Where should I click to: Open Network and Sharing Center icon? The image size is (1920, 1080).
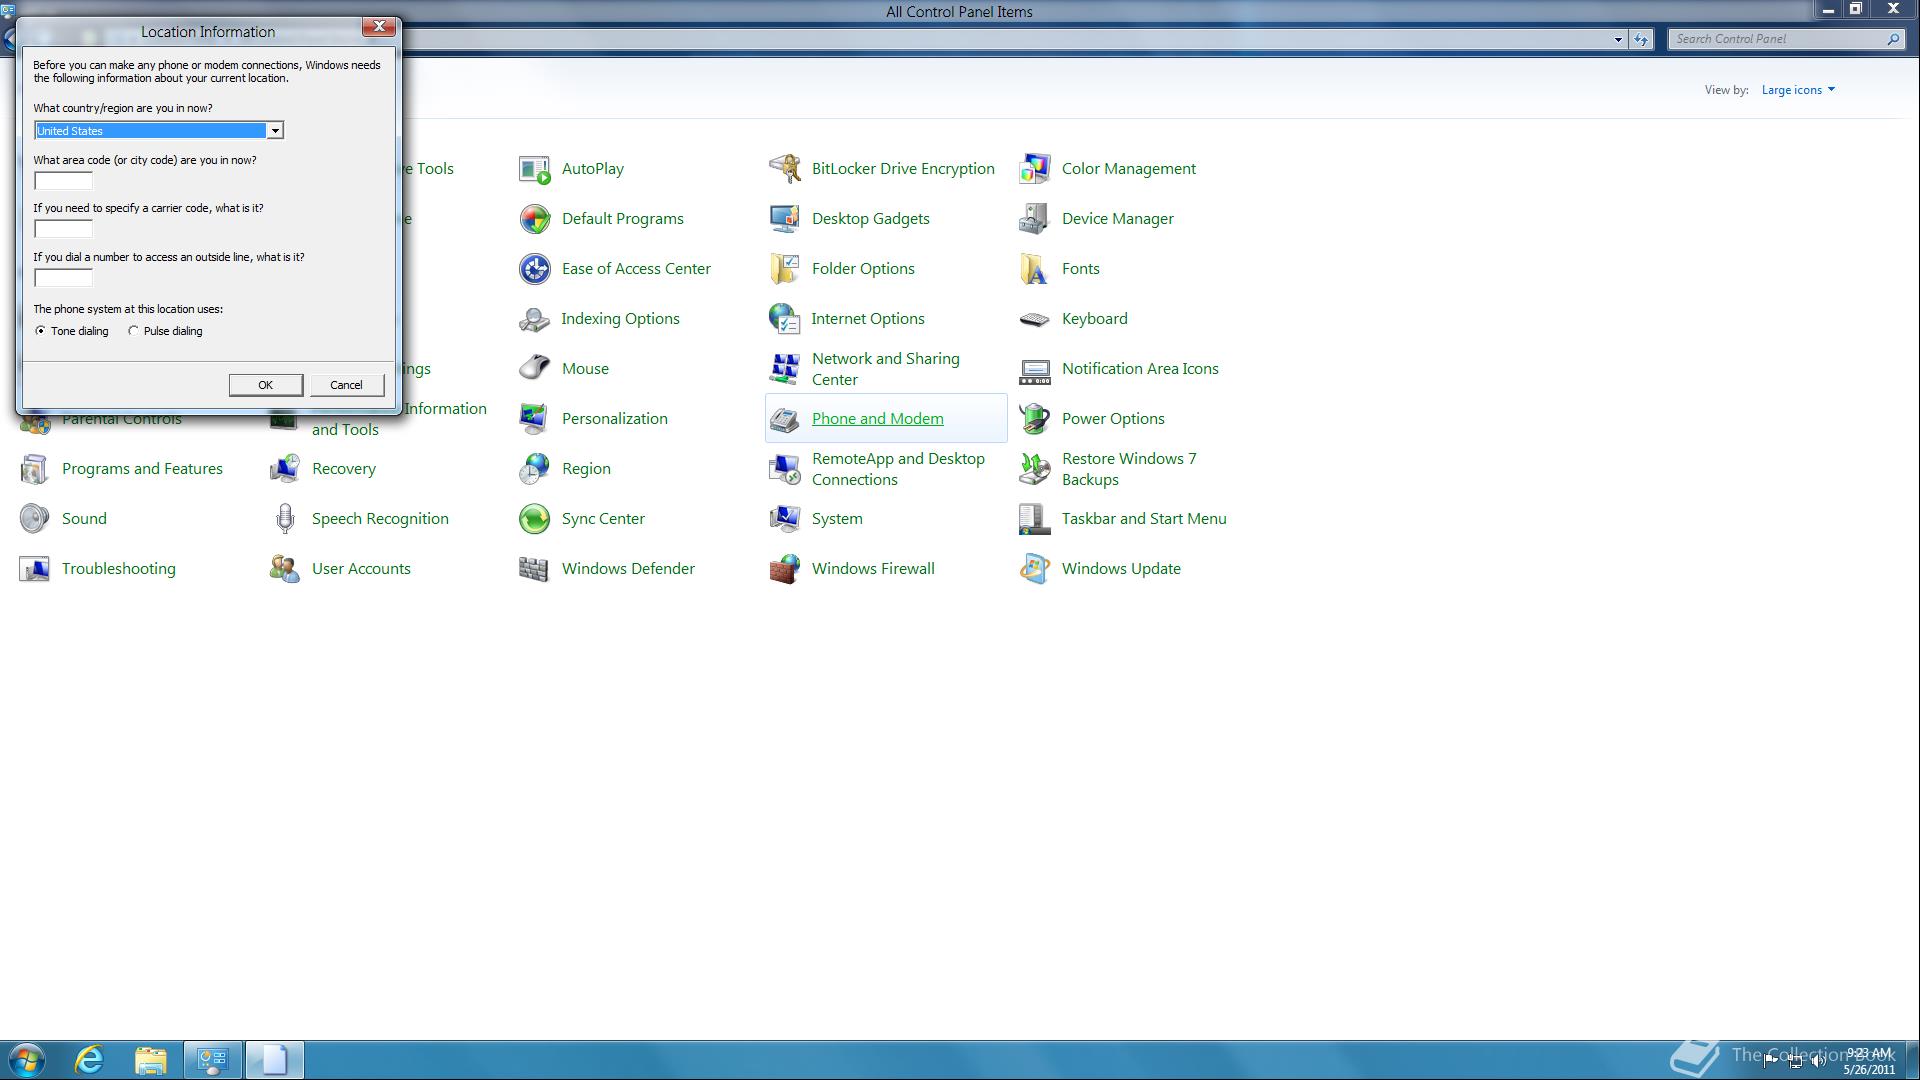click(x=785, y=369)
